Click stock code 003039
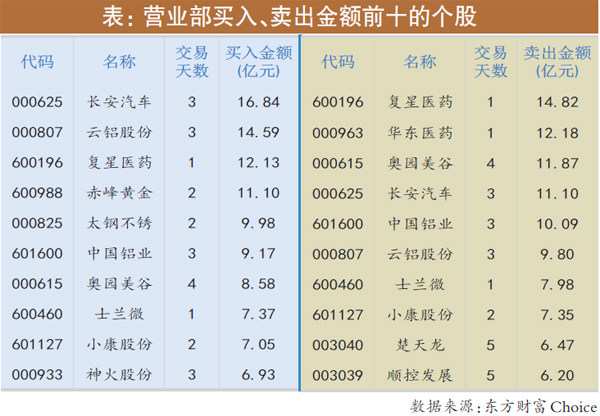 click(338, 375)
